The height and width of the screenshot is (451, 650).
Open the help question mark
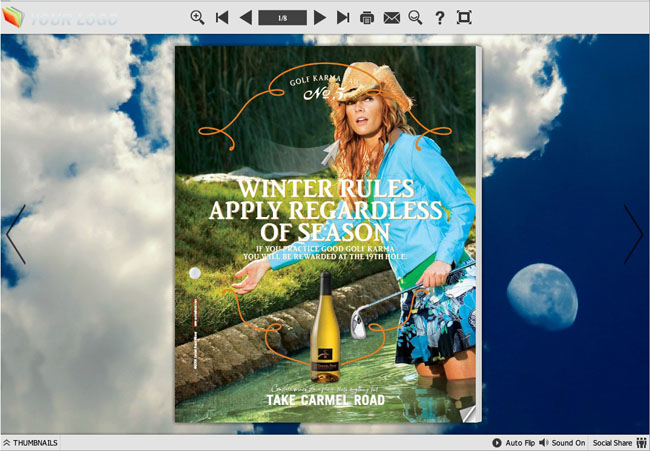439,18
